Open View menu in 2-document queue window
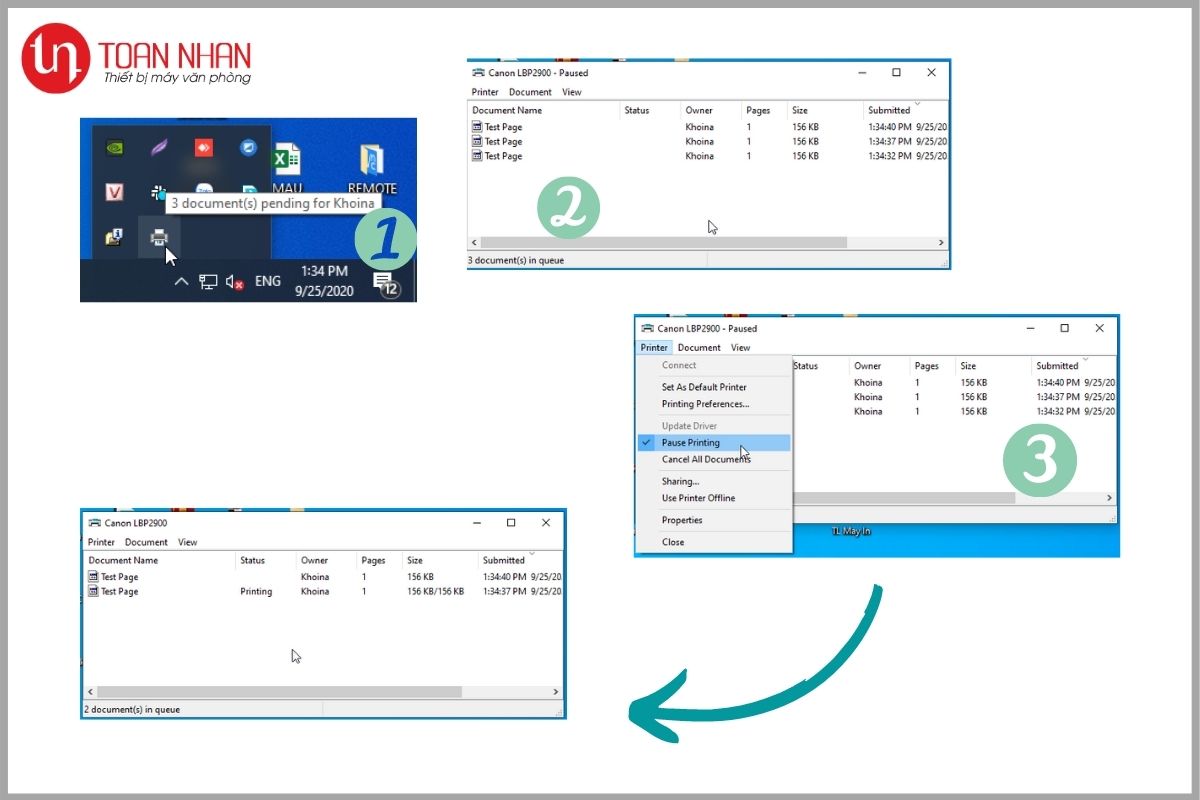The height and width of the screenshot is (800, 1200). 187,542
